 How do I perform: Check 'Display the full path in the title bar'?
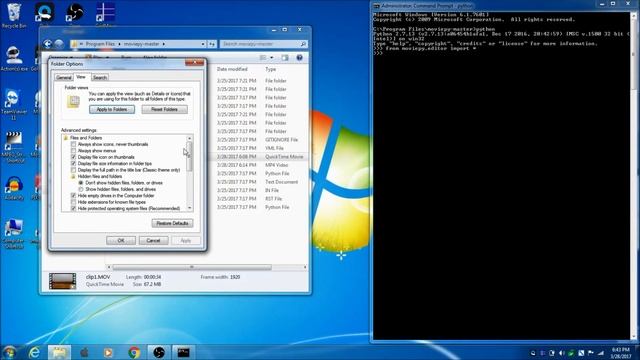[x=73, y=170]
